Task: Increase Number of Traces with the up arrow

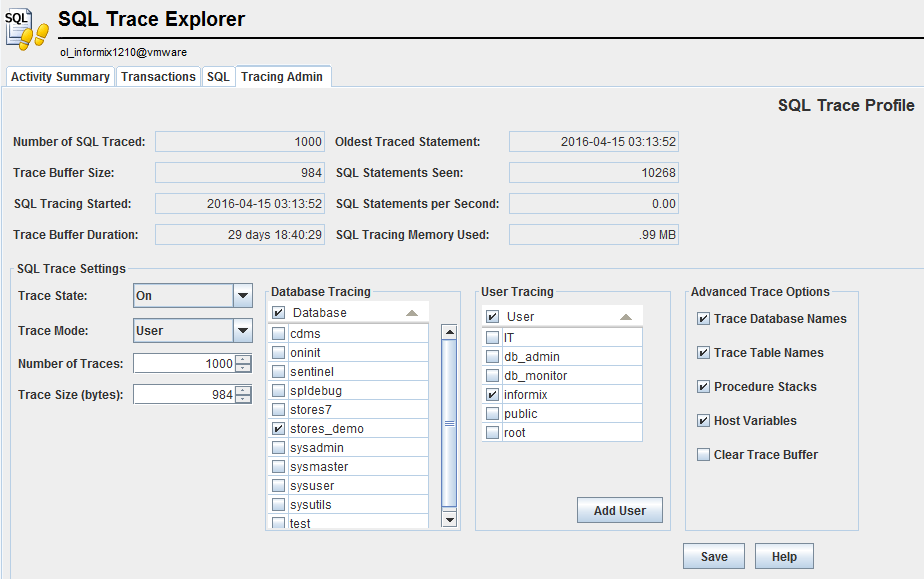Action: click(244, 359)
